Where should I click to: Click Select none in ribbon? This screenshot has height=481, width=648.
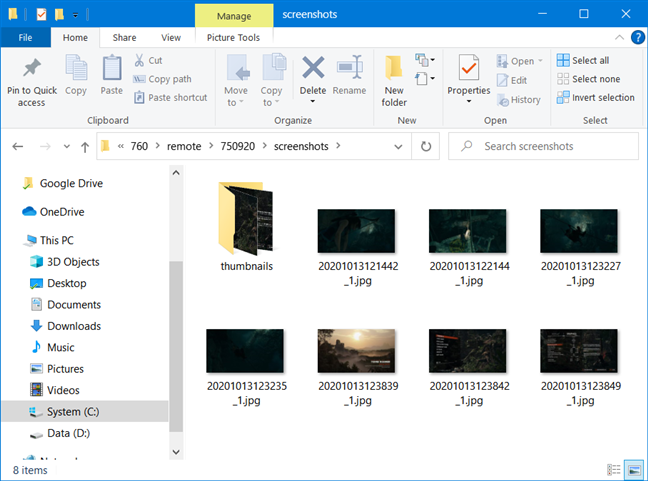(x=588, y=79)
